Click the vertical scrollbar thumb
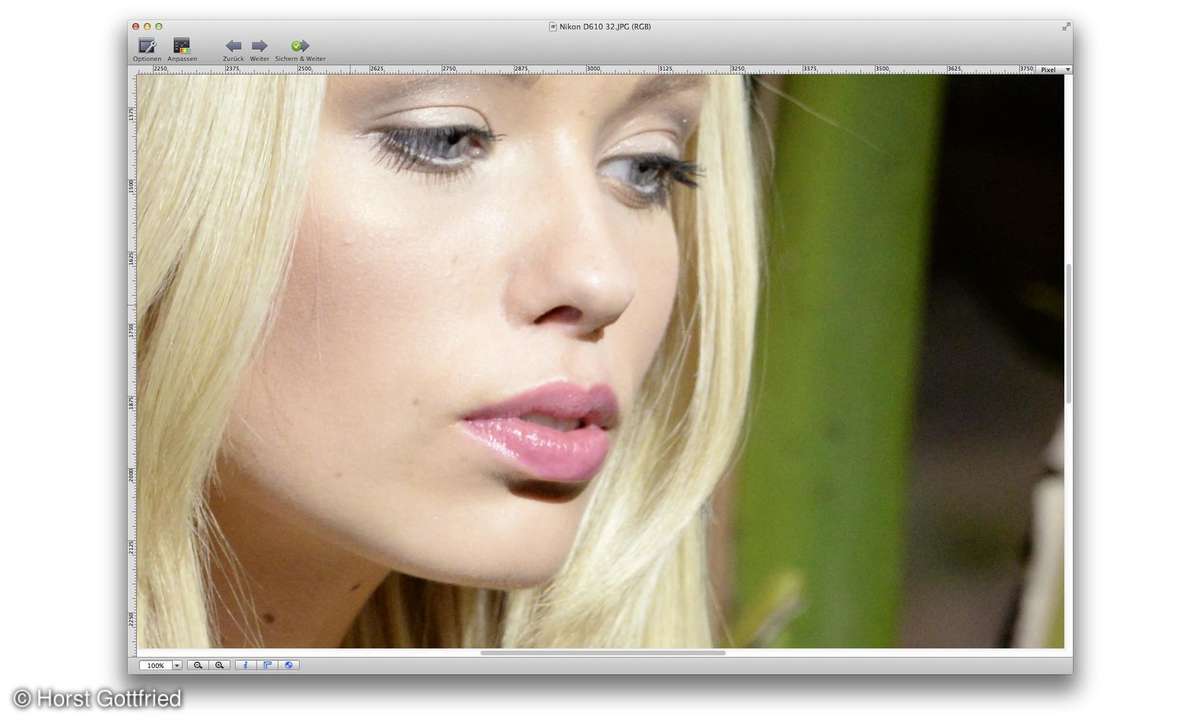 coord(1069,334)
